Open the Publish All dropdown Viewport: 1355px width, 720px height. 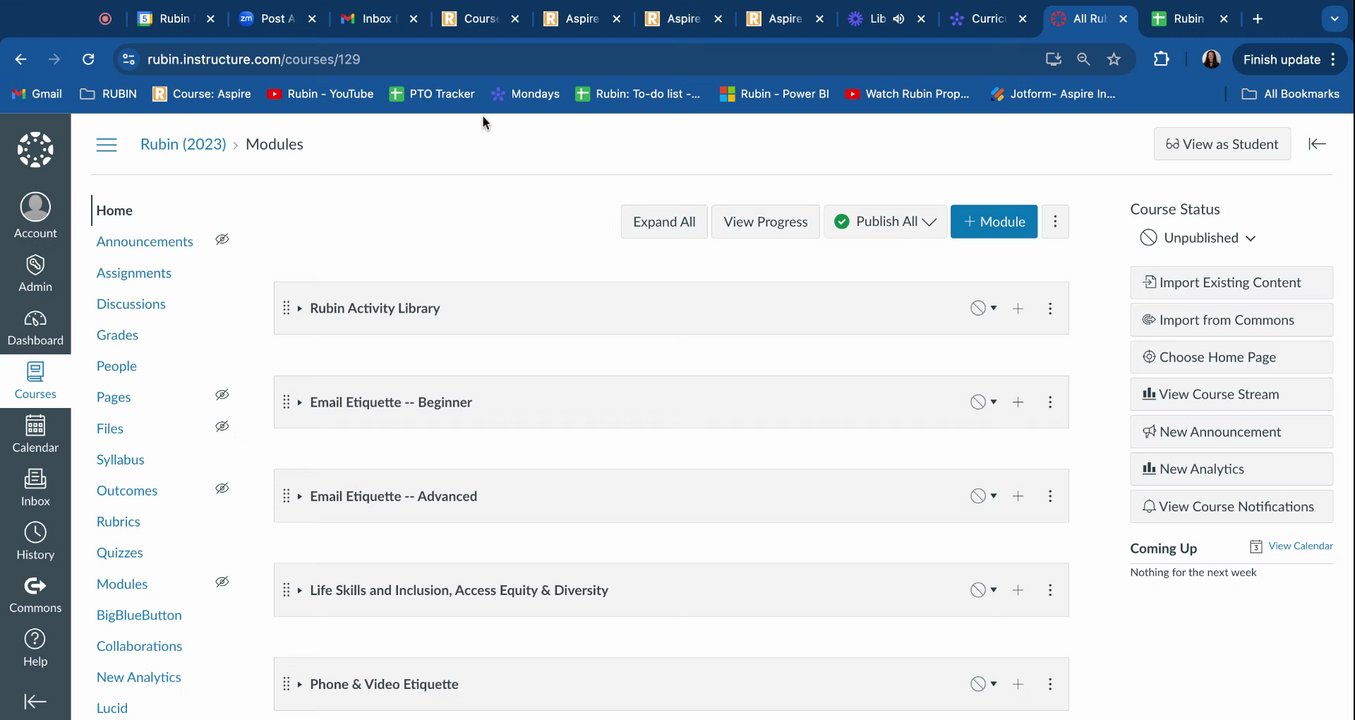pos(885,222)
